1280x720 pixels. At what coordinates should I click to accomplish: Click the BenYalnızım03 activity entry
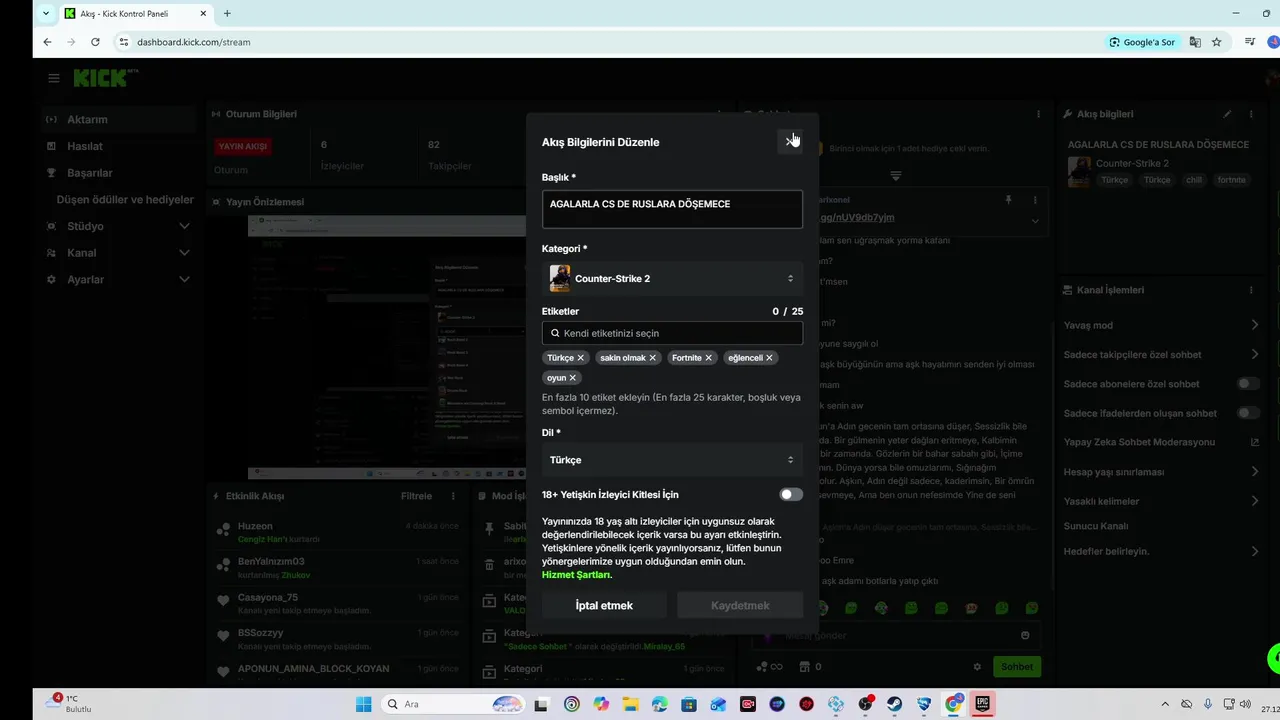pos(338,568)
